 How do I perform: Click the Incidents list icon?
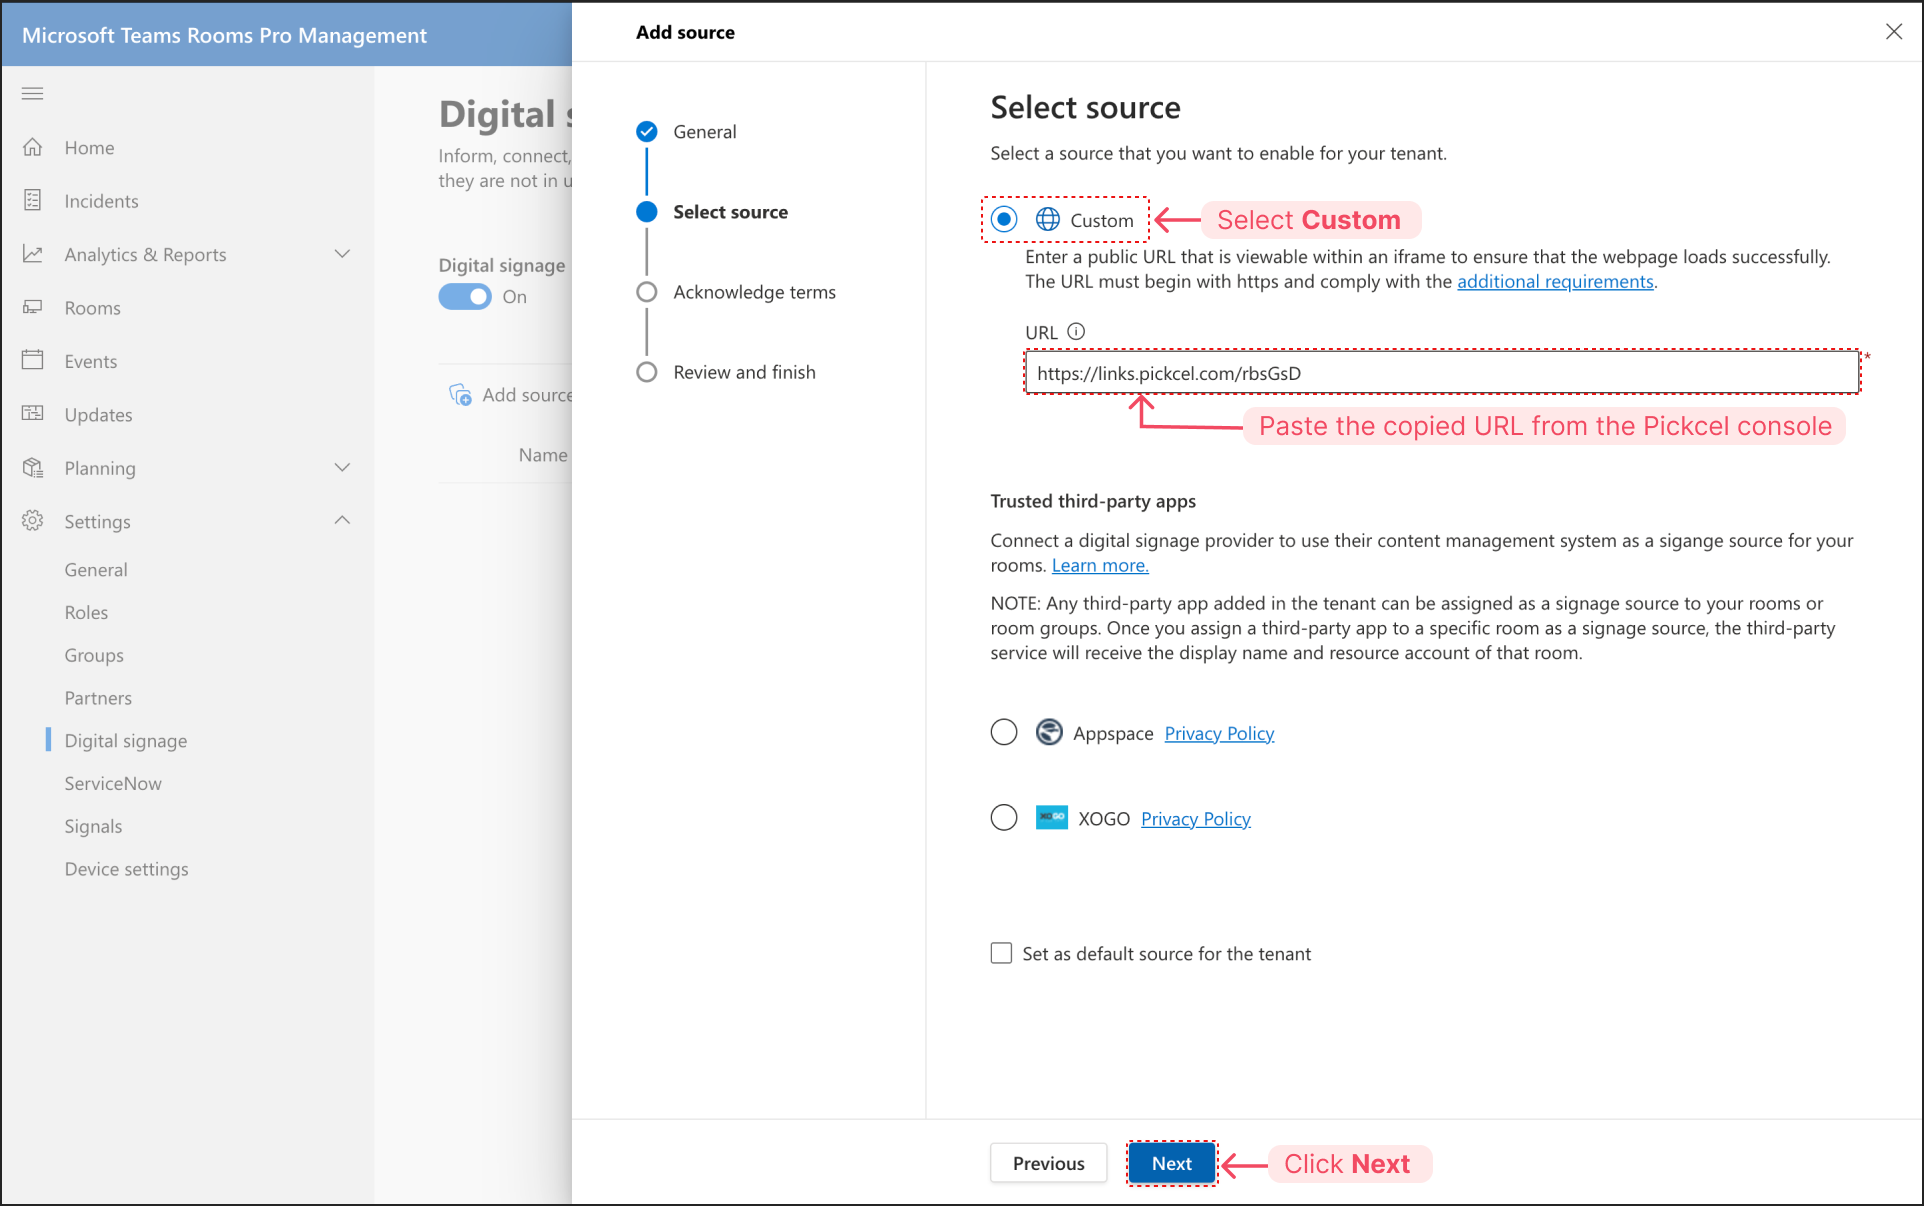pyautogui.click(x=33, y=200)
